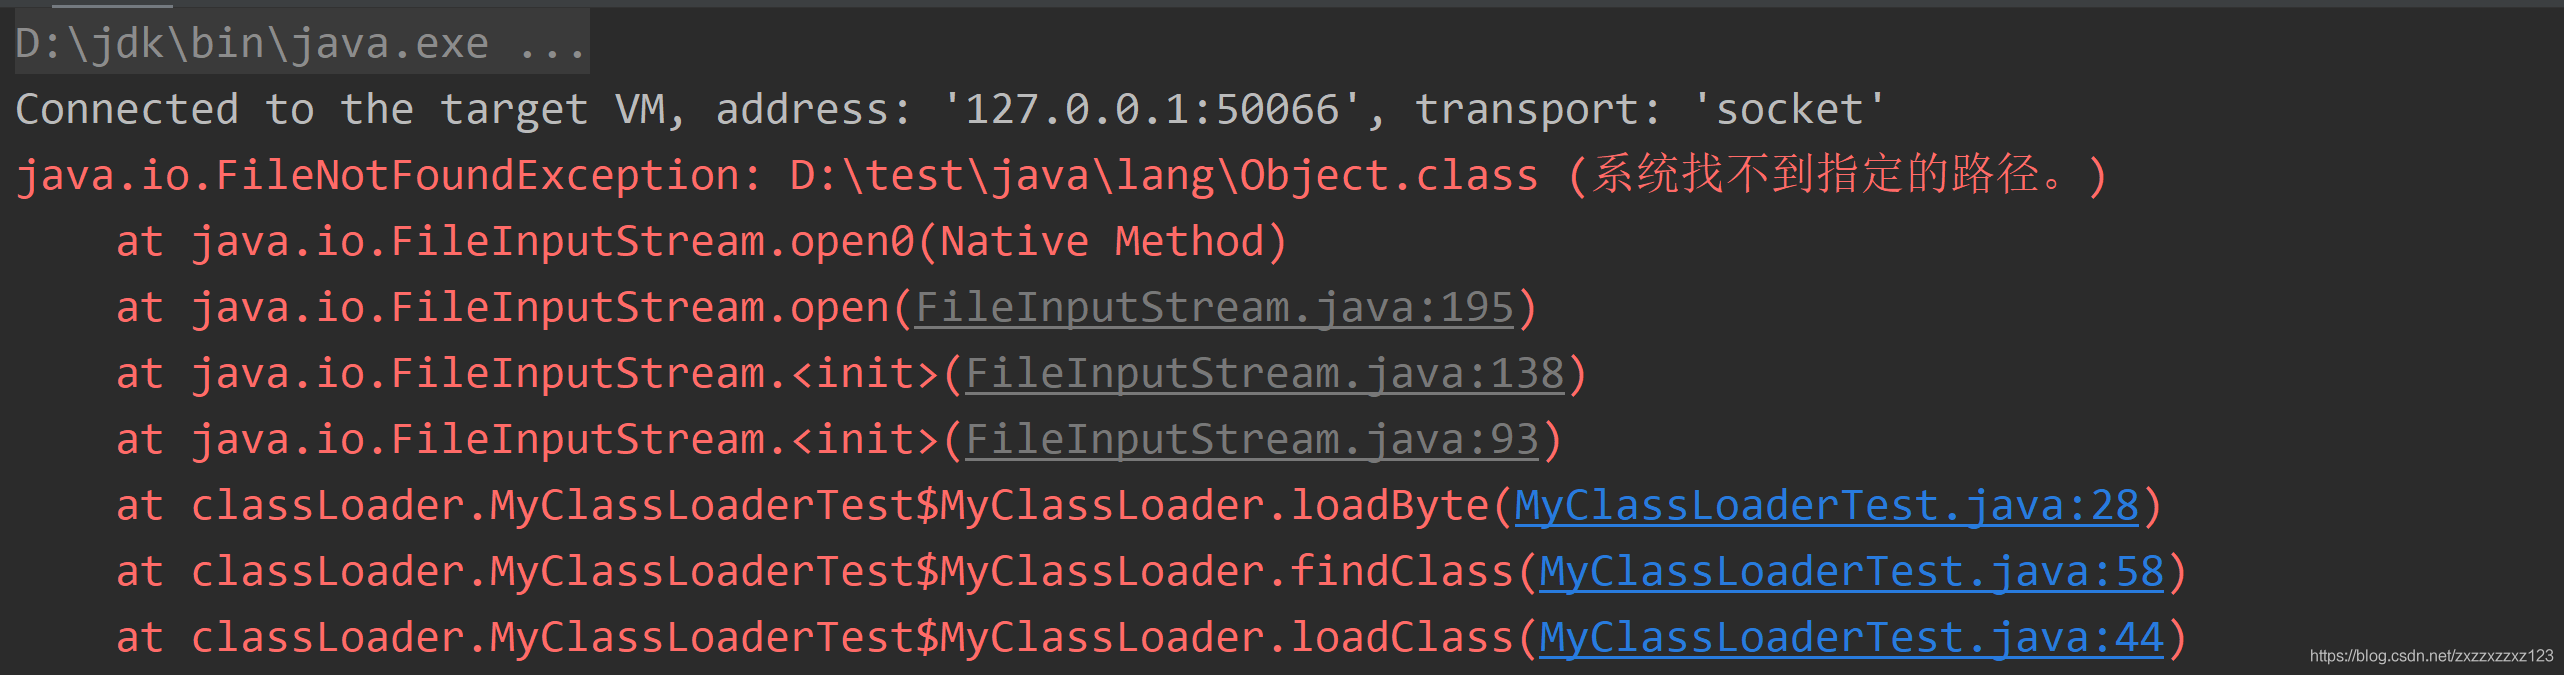Screen dimensions: 2564x675
Task: Click the MyClassLoader.loadByte method name text
Action: pyautogui.click(x=1215, y=506)
